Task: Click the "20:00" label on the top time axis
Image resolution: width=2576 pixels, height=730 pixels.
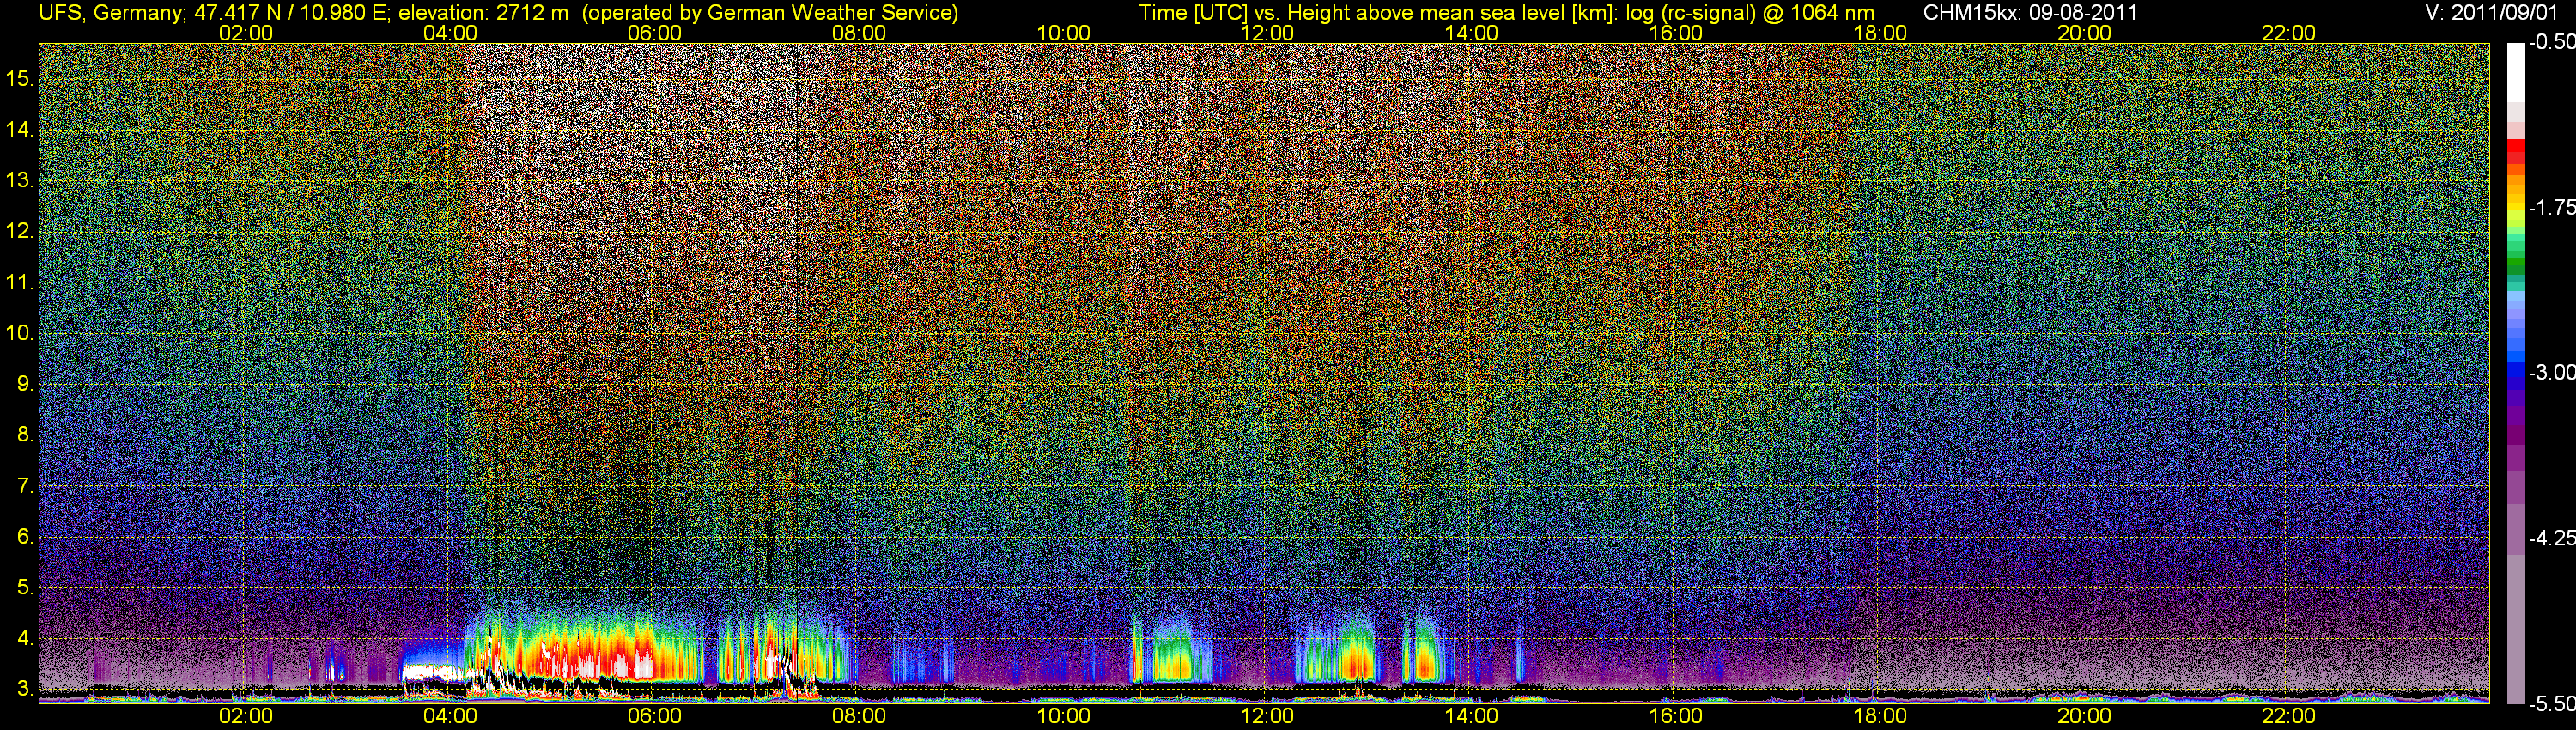Action: click(x=2084, y=33)
